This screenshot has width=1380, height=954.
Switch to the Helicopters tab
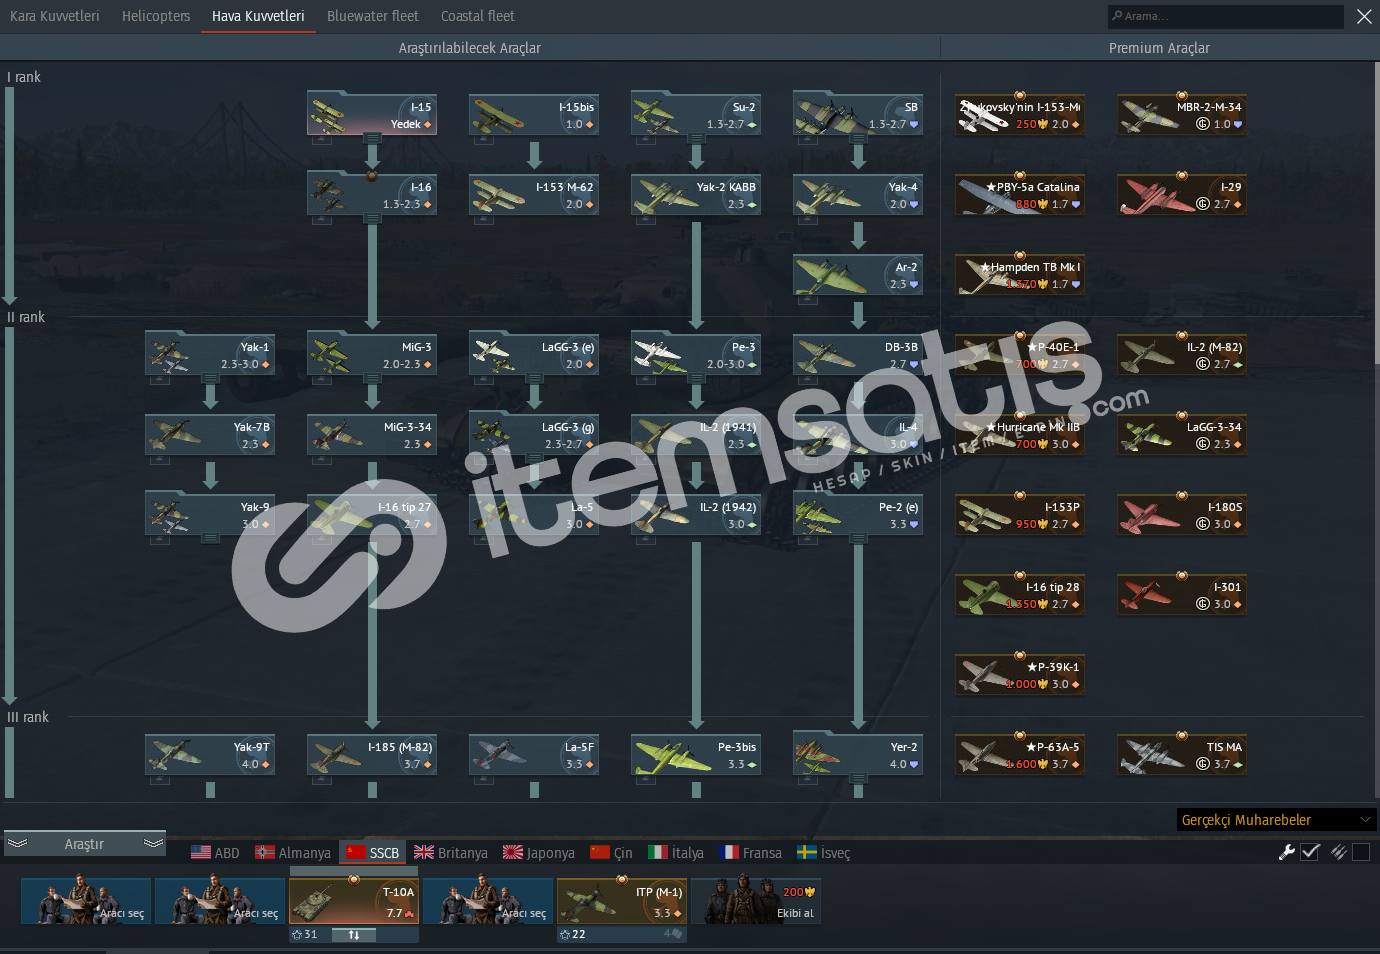coord(156,16)
